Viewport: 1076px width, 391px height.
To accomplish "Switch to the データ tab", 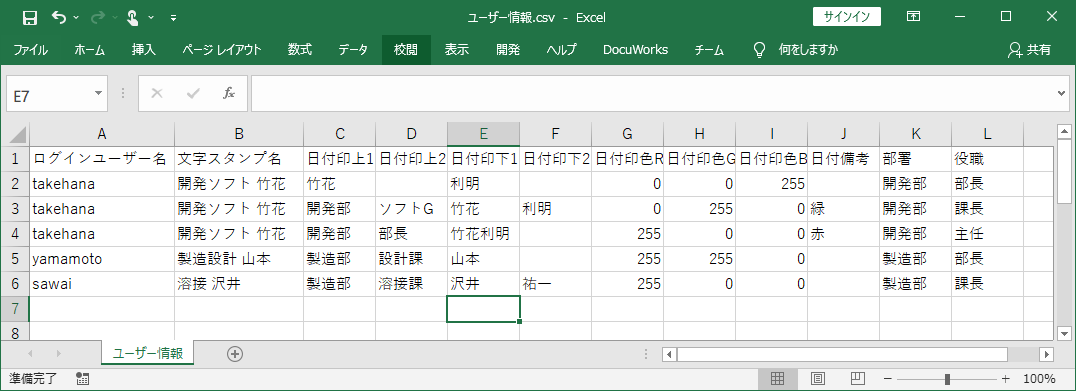I will 353,49.
